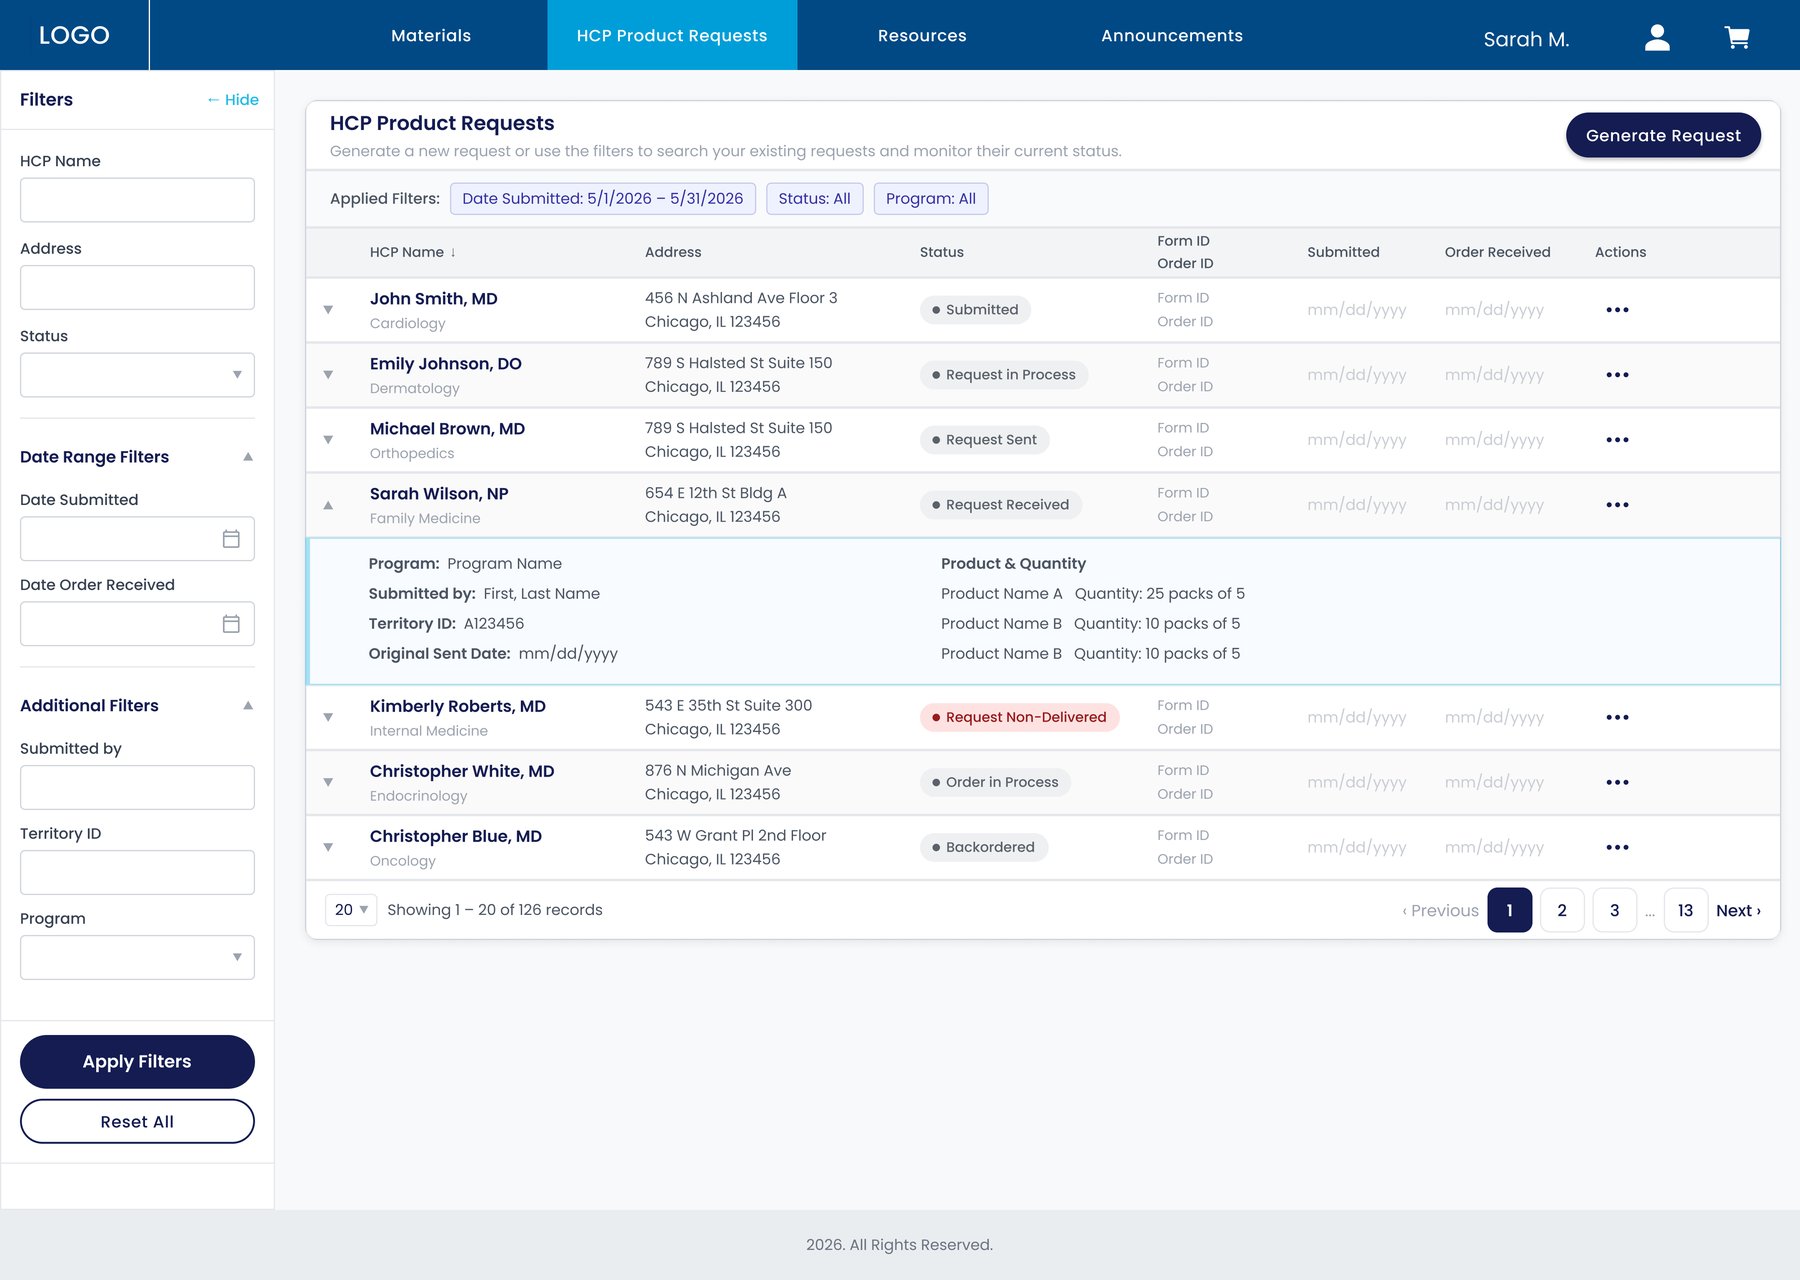Click the HCP Name input field
Viewport: 1800px width, 1280px height.
(137, 200)
